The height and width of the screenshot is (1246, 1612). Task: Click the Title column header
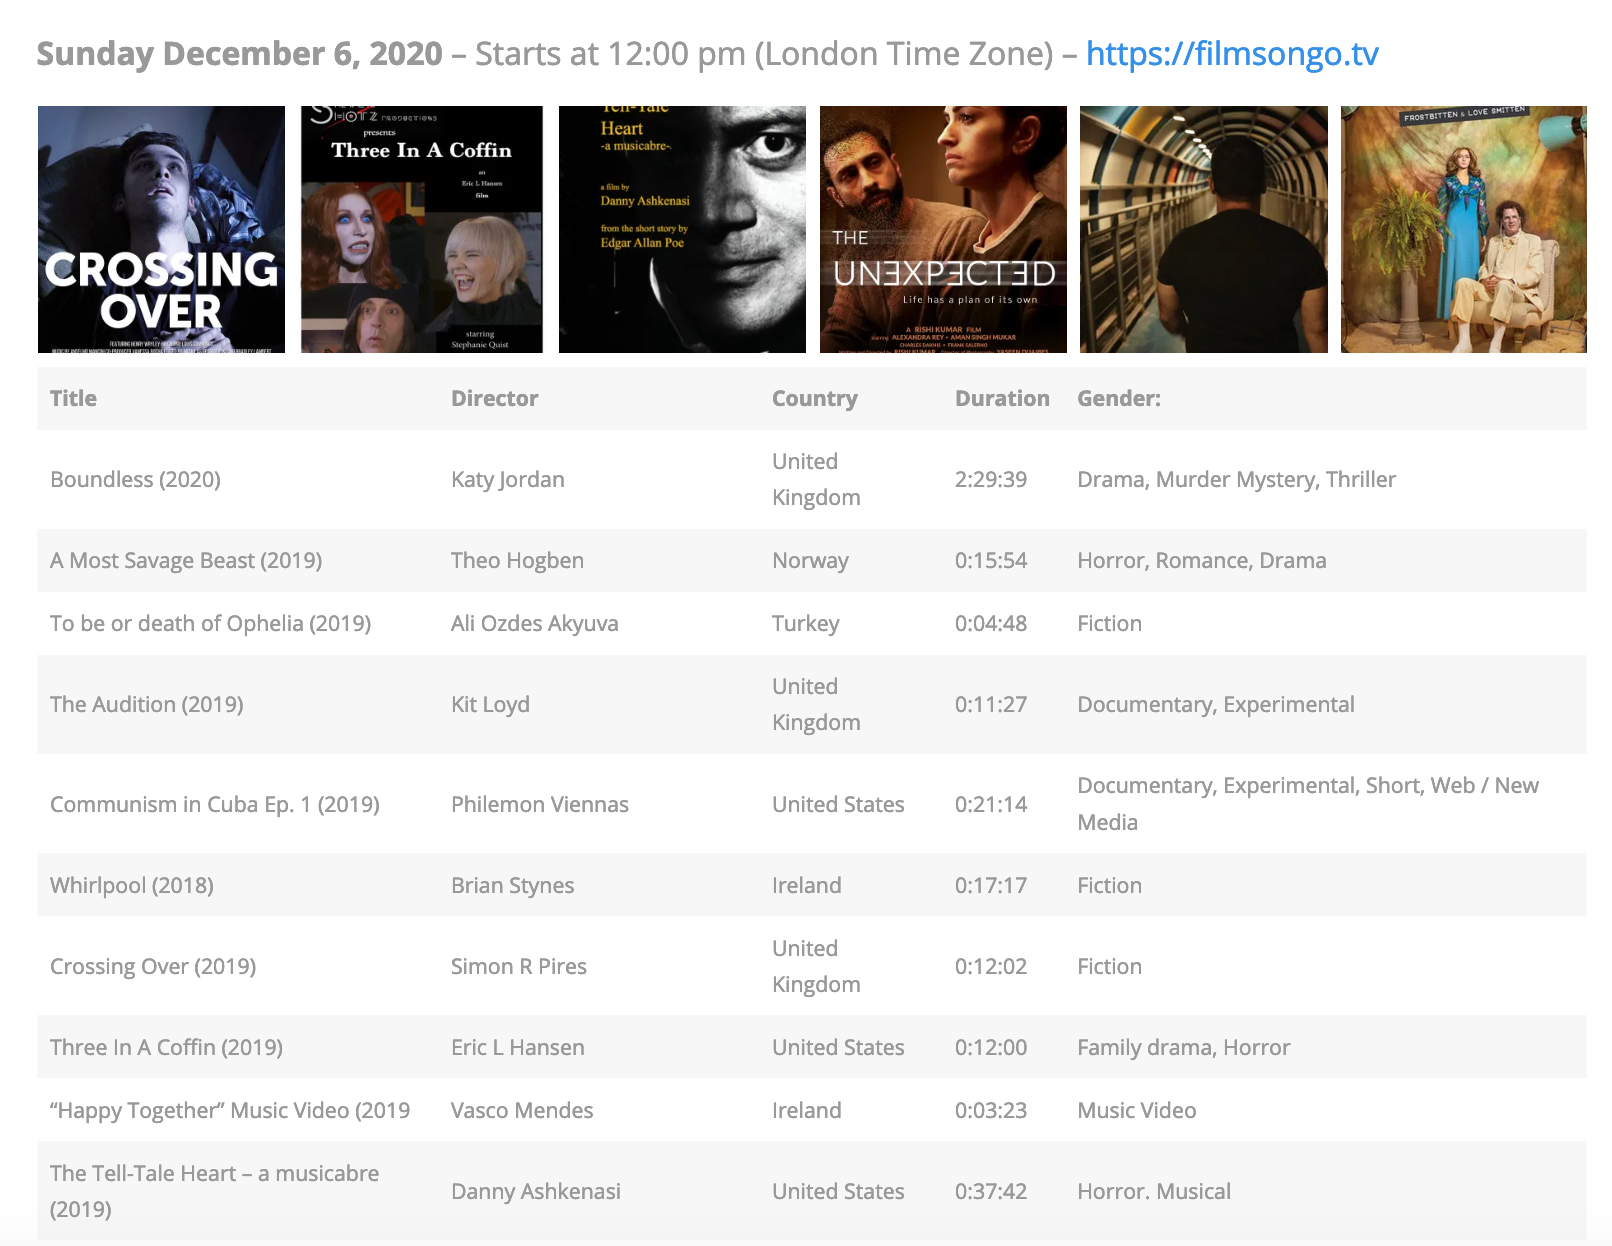74,398
